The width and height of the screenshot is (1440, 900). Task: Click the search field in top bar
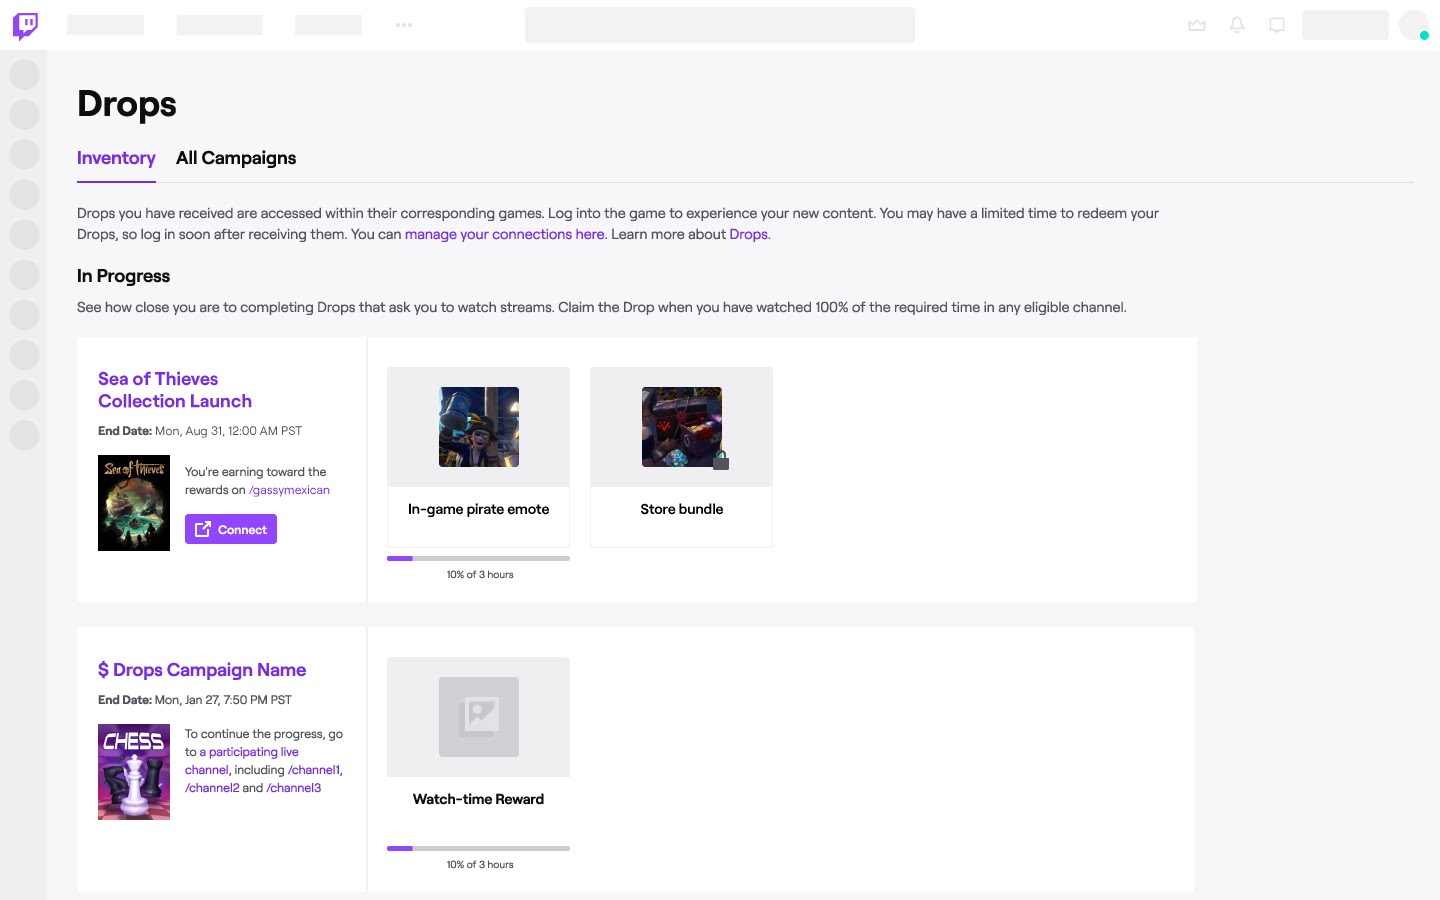tap(719, 25)
